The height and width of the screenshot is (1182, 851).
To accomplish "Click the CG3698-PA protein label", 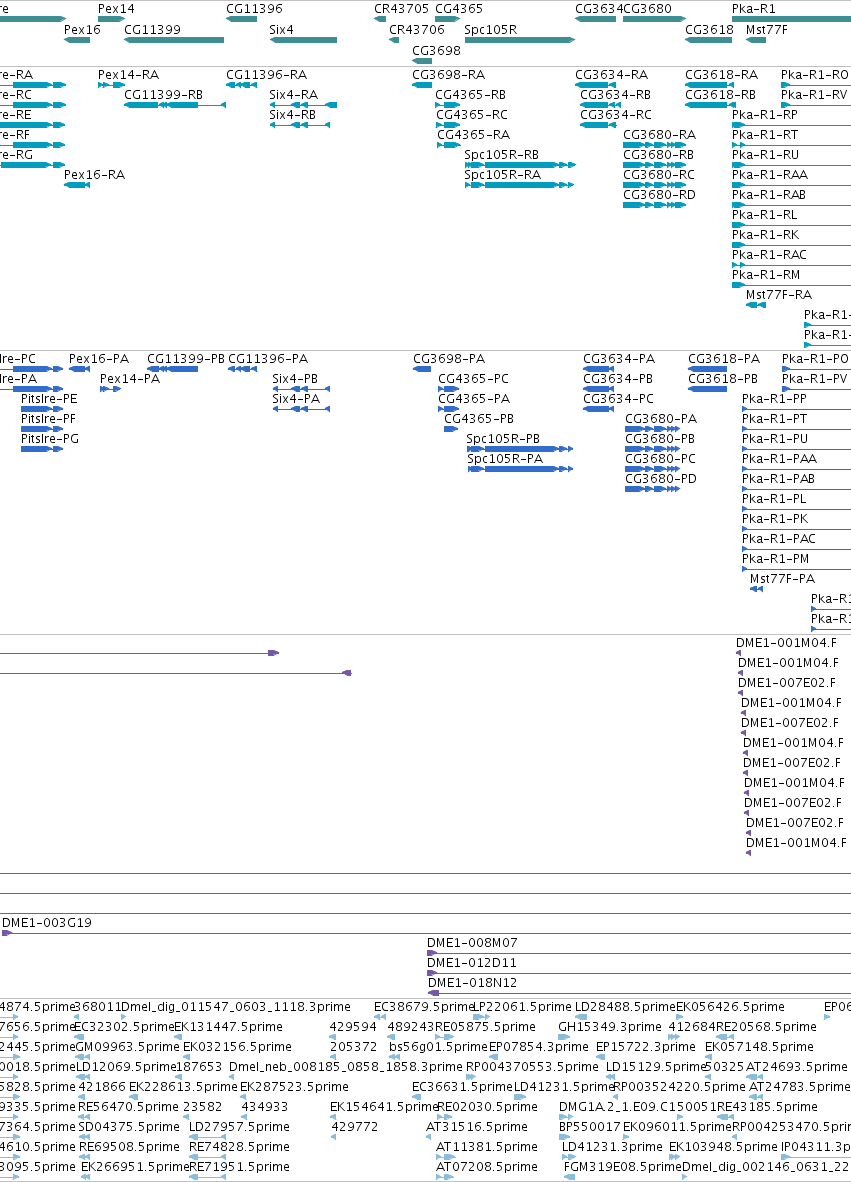I will [448, 359].
